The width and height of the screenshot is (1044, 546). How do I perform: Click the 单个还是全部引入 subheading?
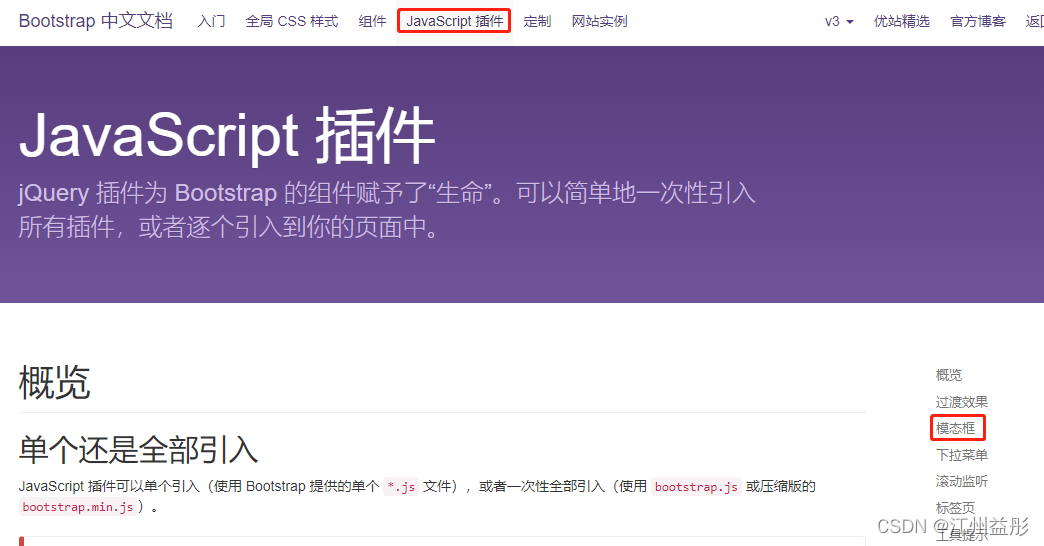tap(138, 449)
